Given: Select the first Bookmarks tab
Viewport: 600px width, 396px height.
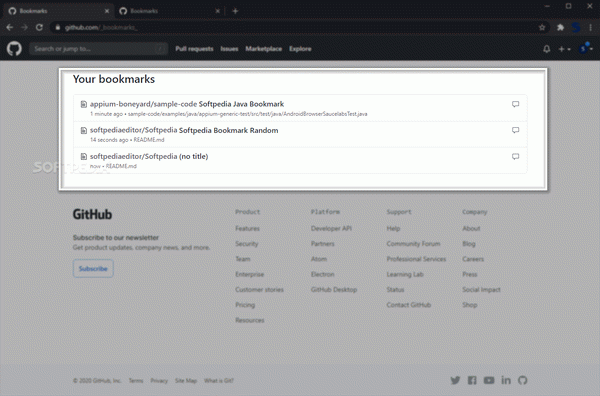Looking at the screenshot, I should pyautogui.click(x=58, y=11).
